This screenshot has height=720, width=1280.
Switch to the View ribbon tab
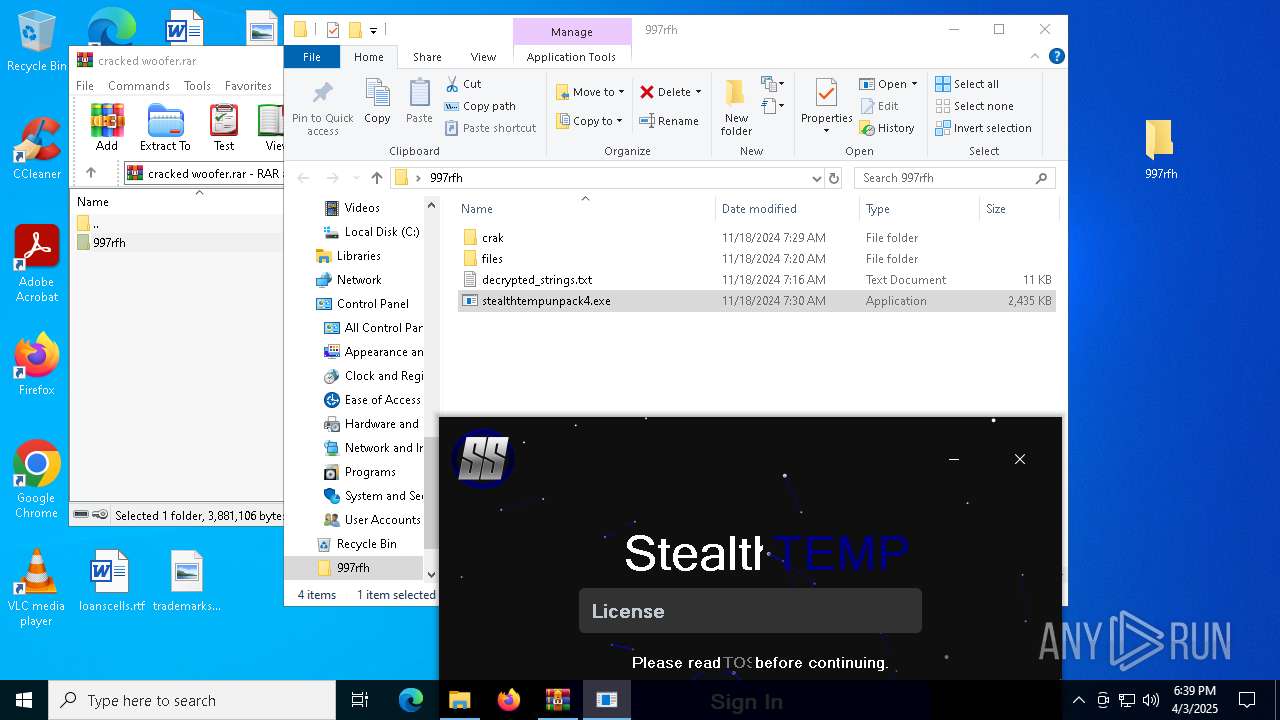pyautogui.click(x=483, y=57)
